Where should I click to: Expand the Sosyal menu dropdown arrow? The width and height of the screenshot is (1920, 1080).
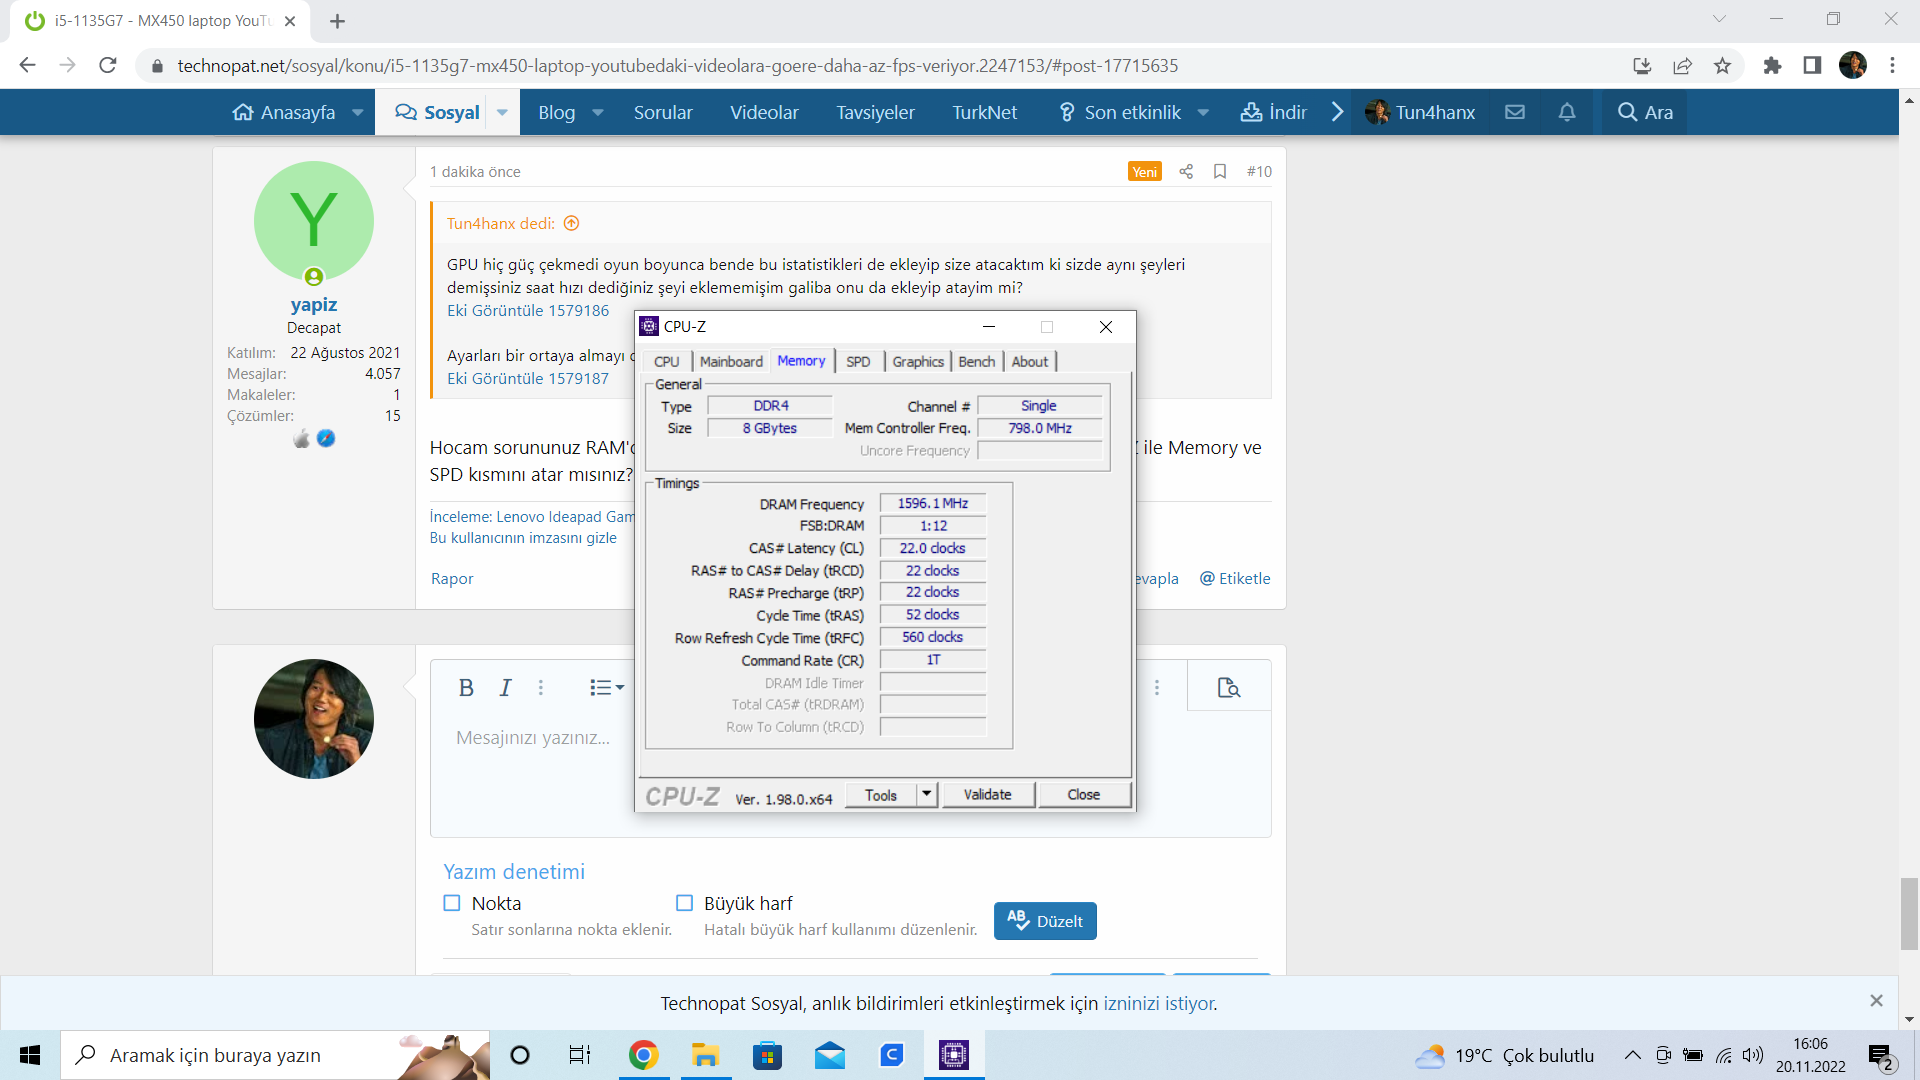point(502,112)
